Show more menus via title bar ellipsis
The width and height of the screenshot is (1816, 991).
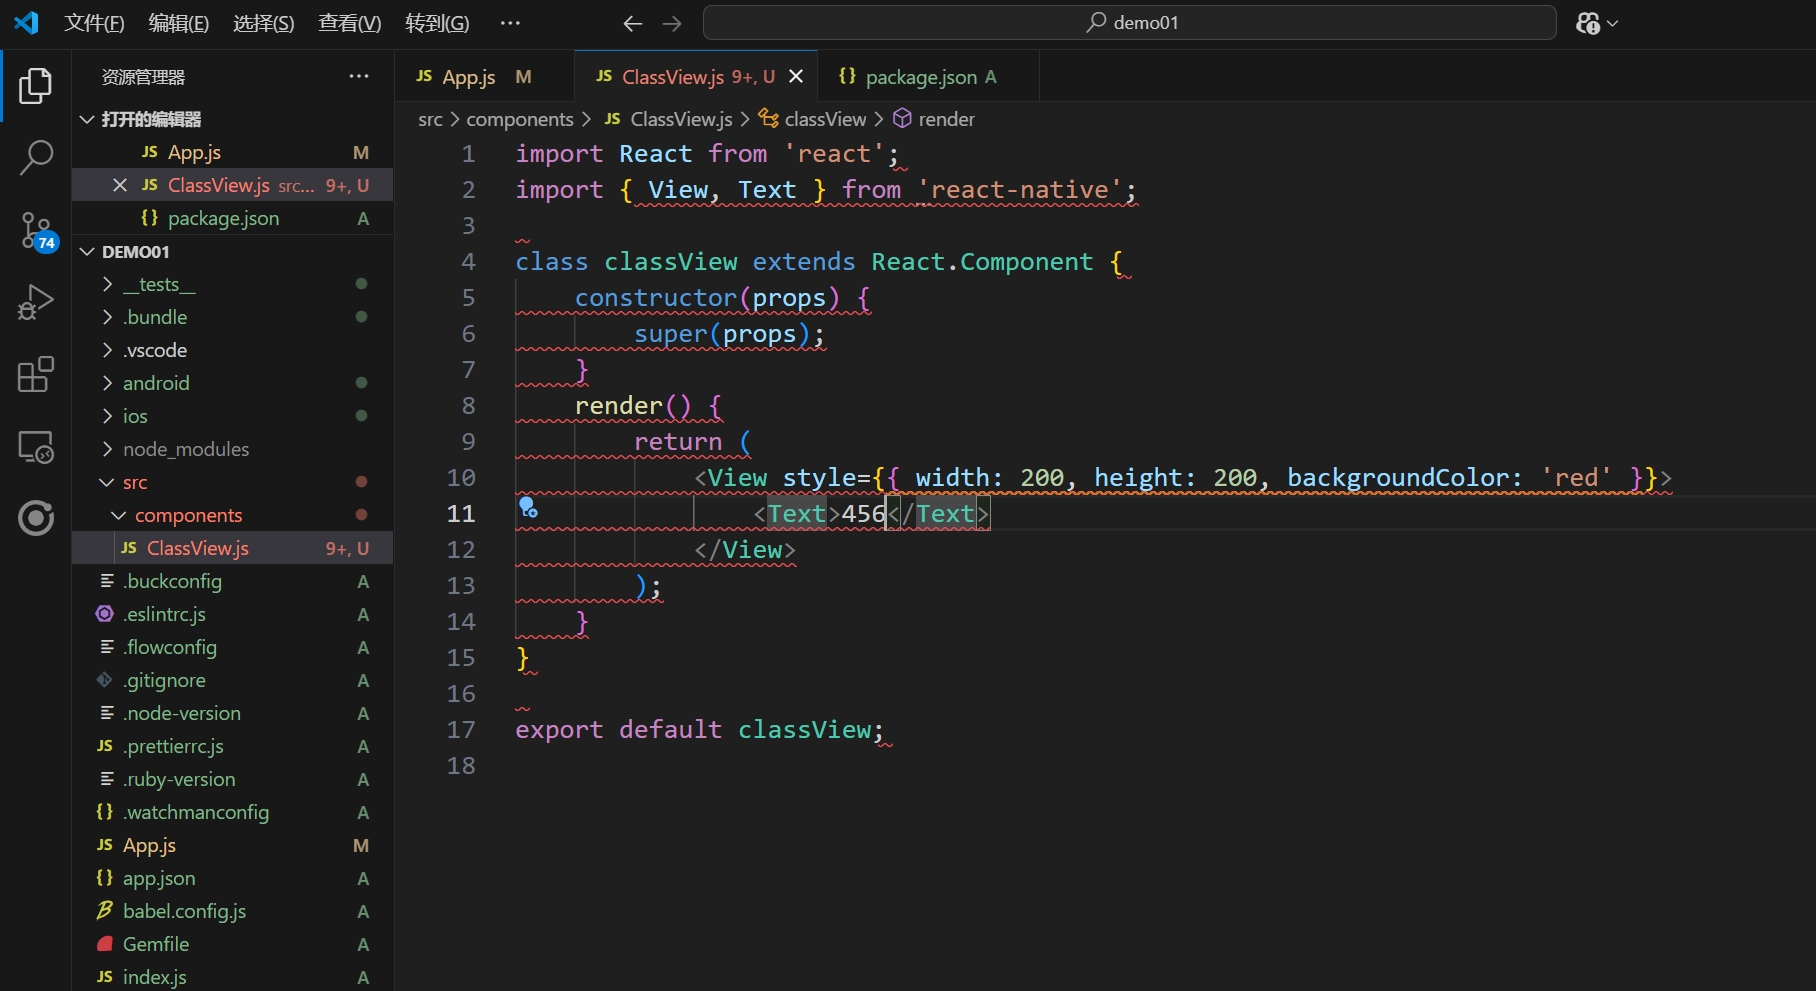[x=510, y=23]
